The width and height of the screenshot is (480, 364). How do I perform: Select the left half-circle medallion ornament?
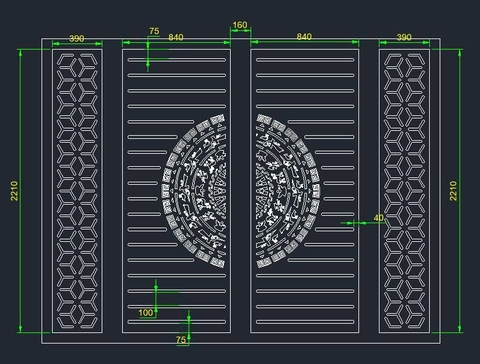(x=194, y=191)
